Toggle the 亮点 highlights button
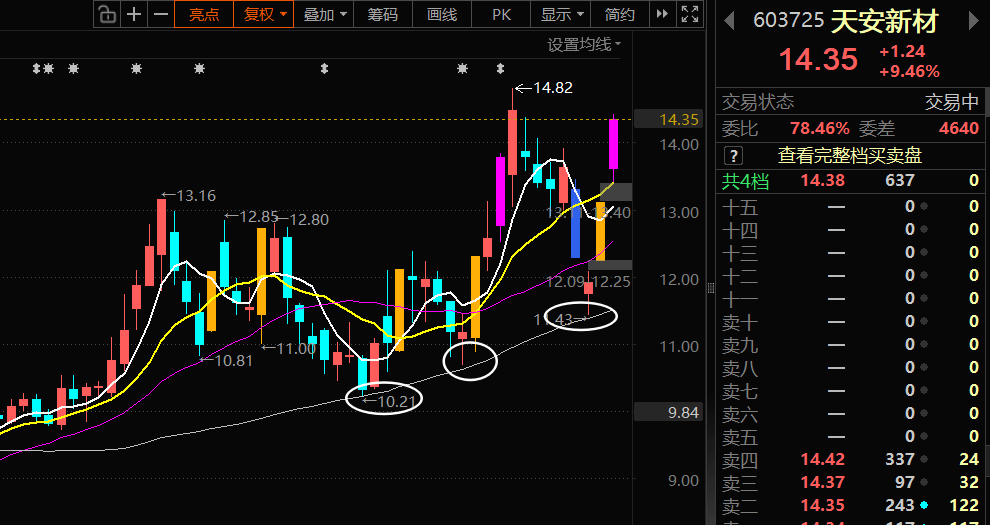The height and width of the screenshot is (525, 990). (204, 14)
